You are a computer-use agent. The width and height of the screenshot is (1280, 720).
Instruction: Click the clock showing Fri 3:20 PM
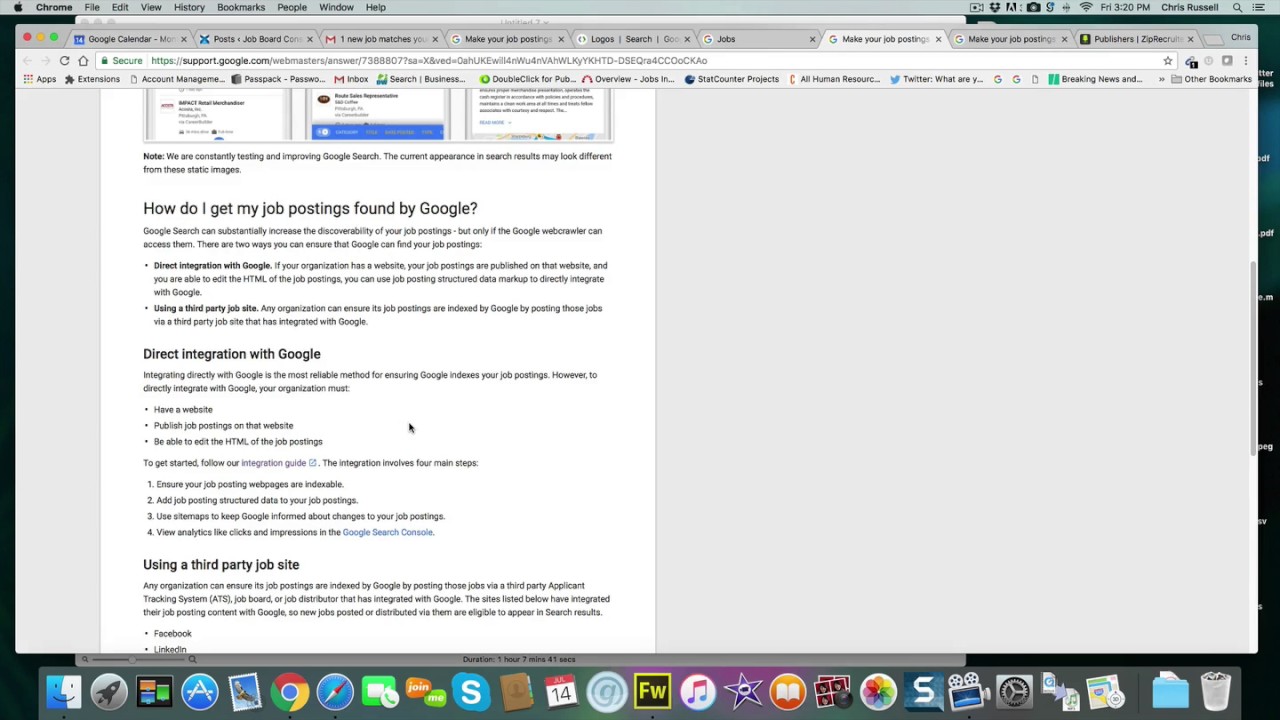tap(1125, 7)
